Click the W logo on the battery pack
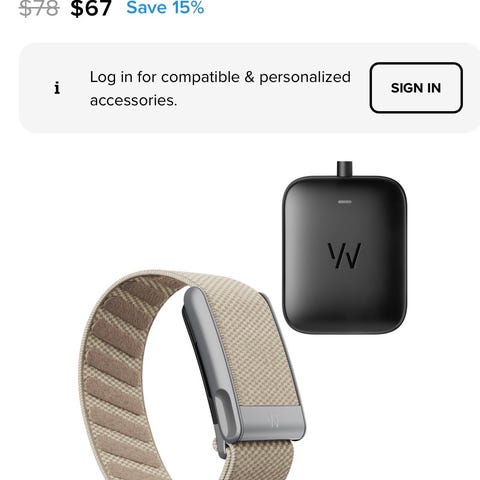Viewport: 480px width, 480px height. click(344, 256)
